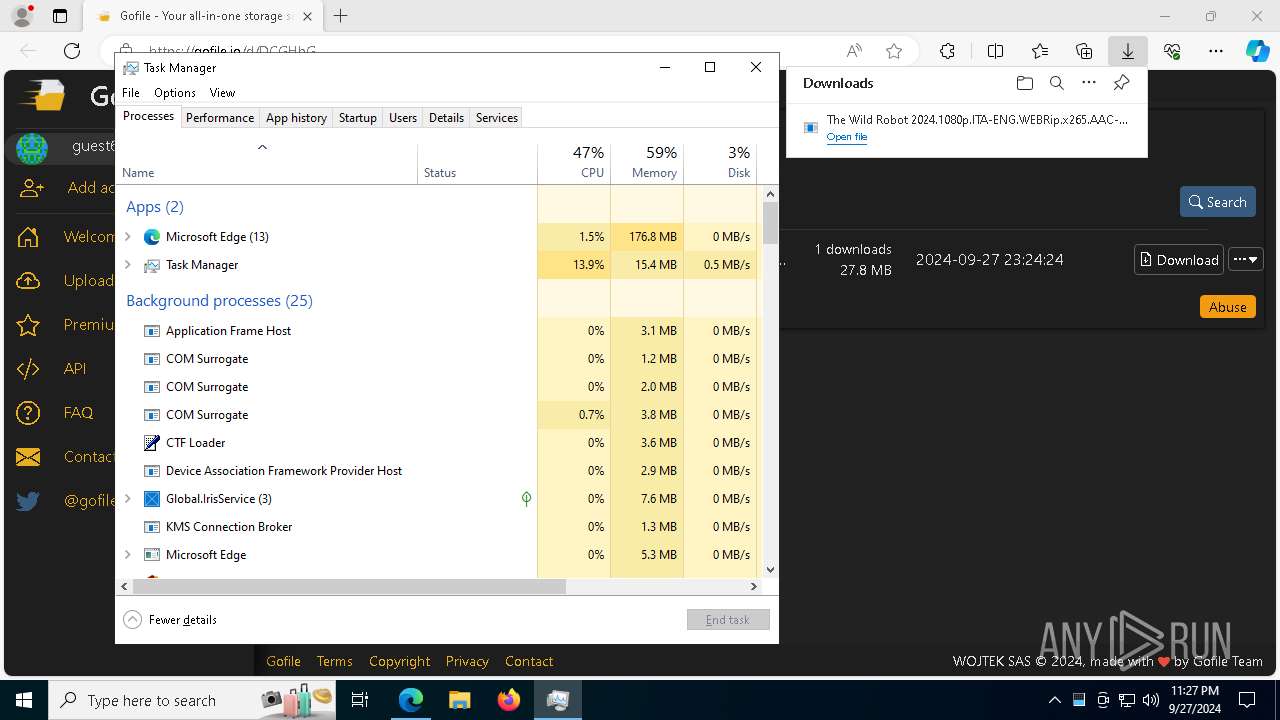
Task: Switch to Startup tab
Action: coord(357,118)
